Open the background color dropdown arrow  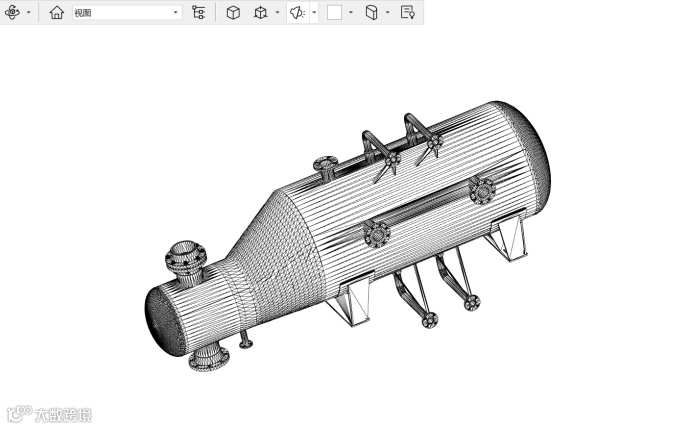point(351,12)
